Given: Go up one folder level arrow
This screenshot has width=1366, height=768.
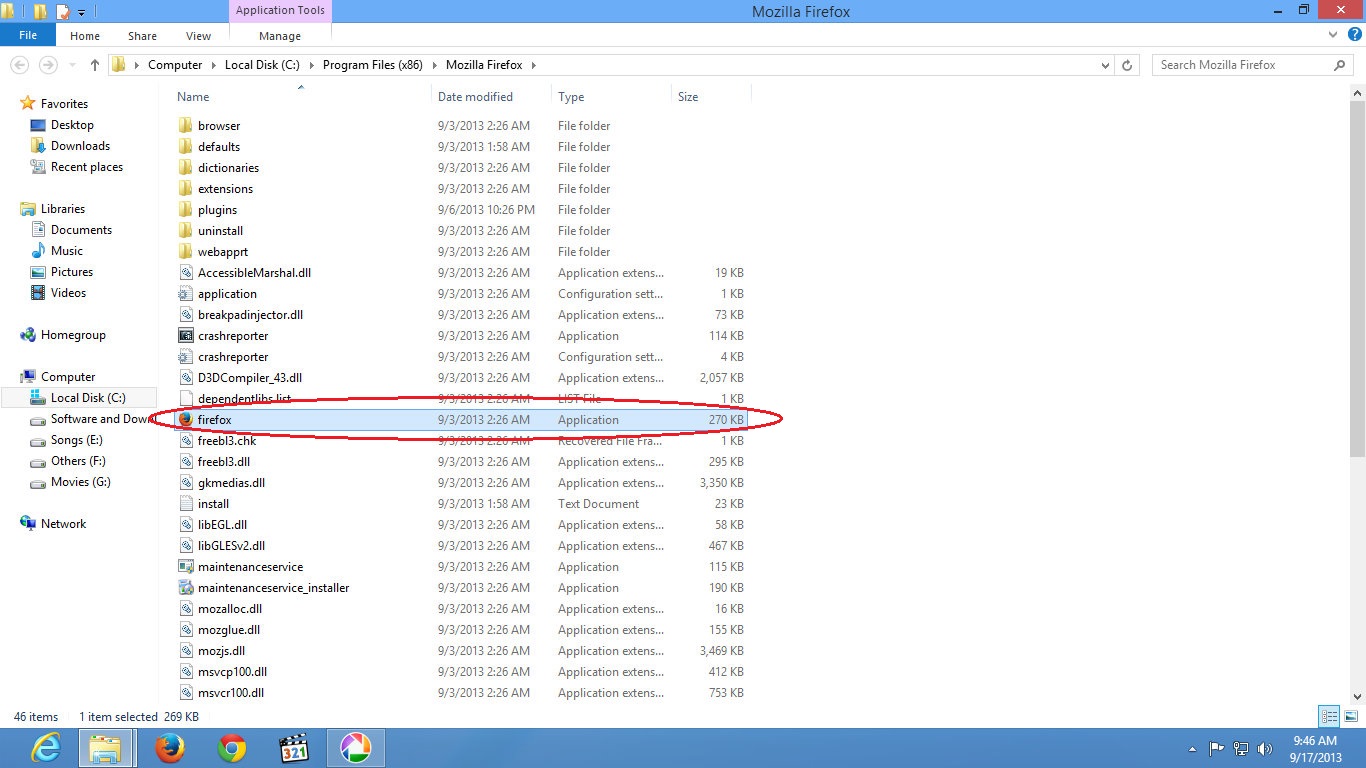Looking at the screenshot, I should 95,65.
